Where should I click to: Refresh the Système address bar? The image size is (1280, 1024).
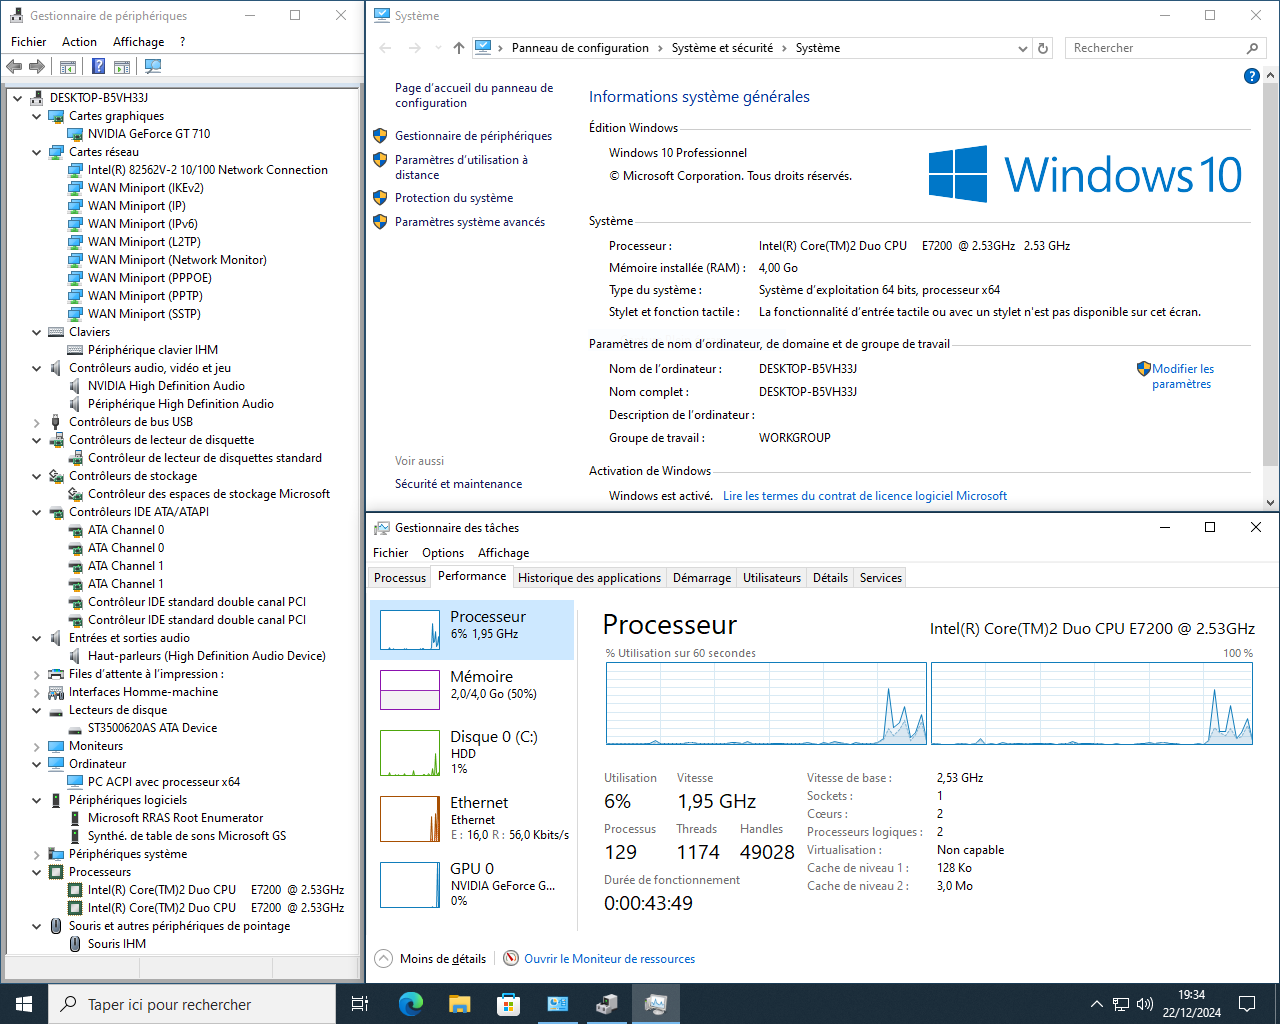(1043, 48)
